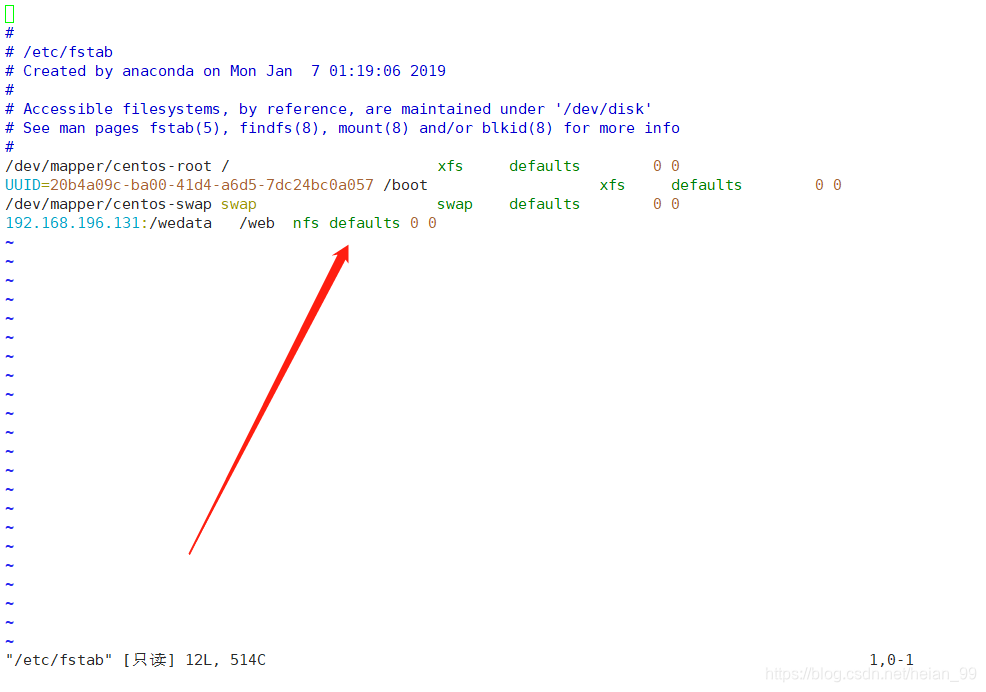Click 'defaults' on the nfs line

(x=364, y=223)
